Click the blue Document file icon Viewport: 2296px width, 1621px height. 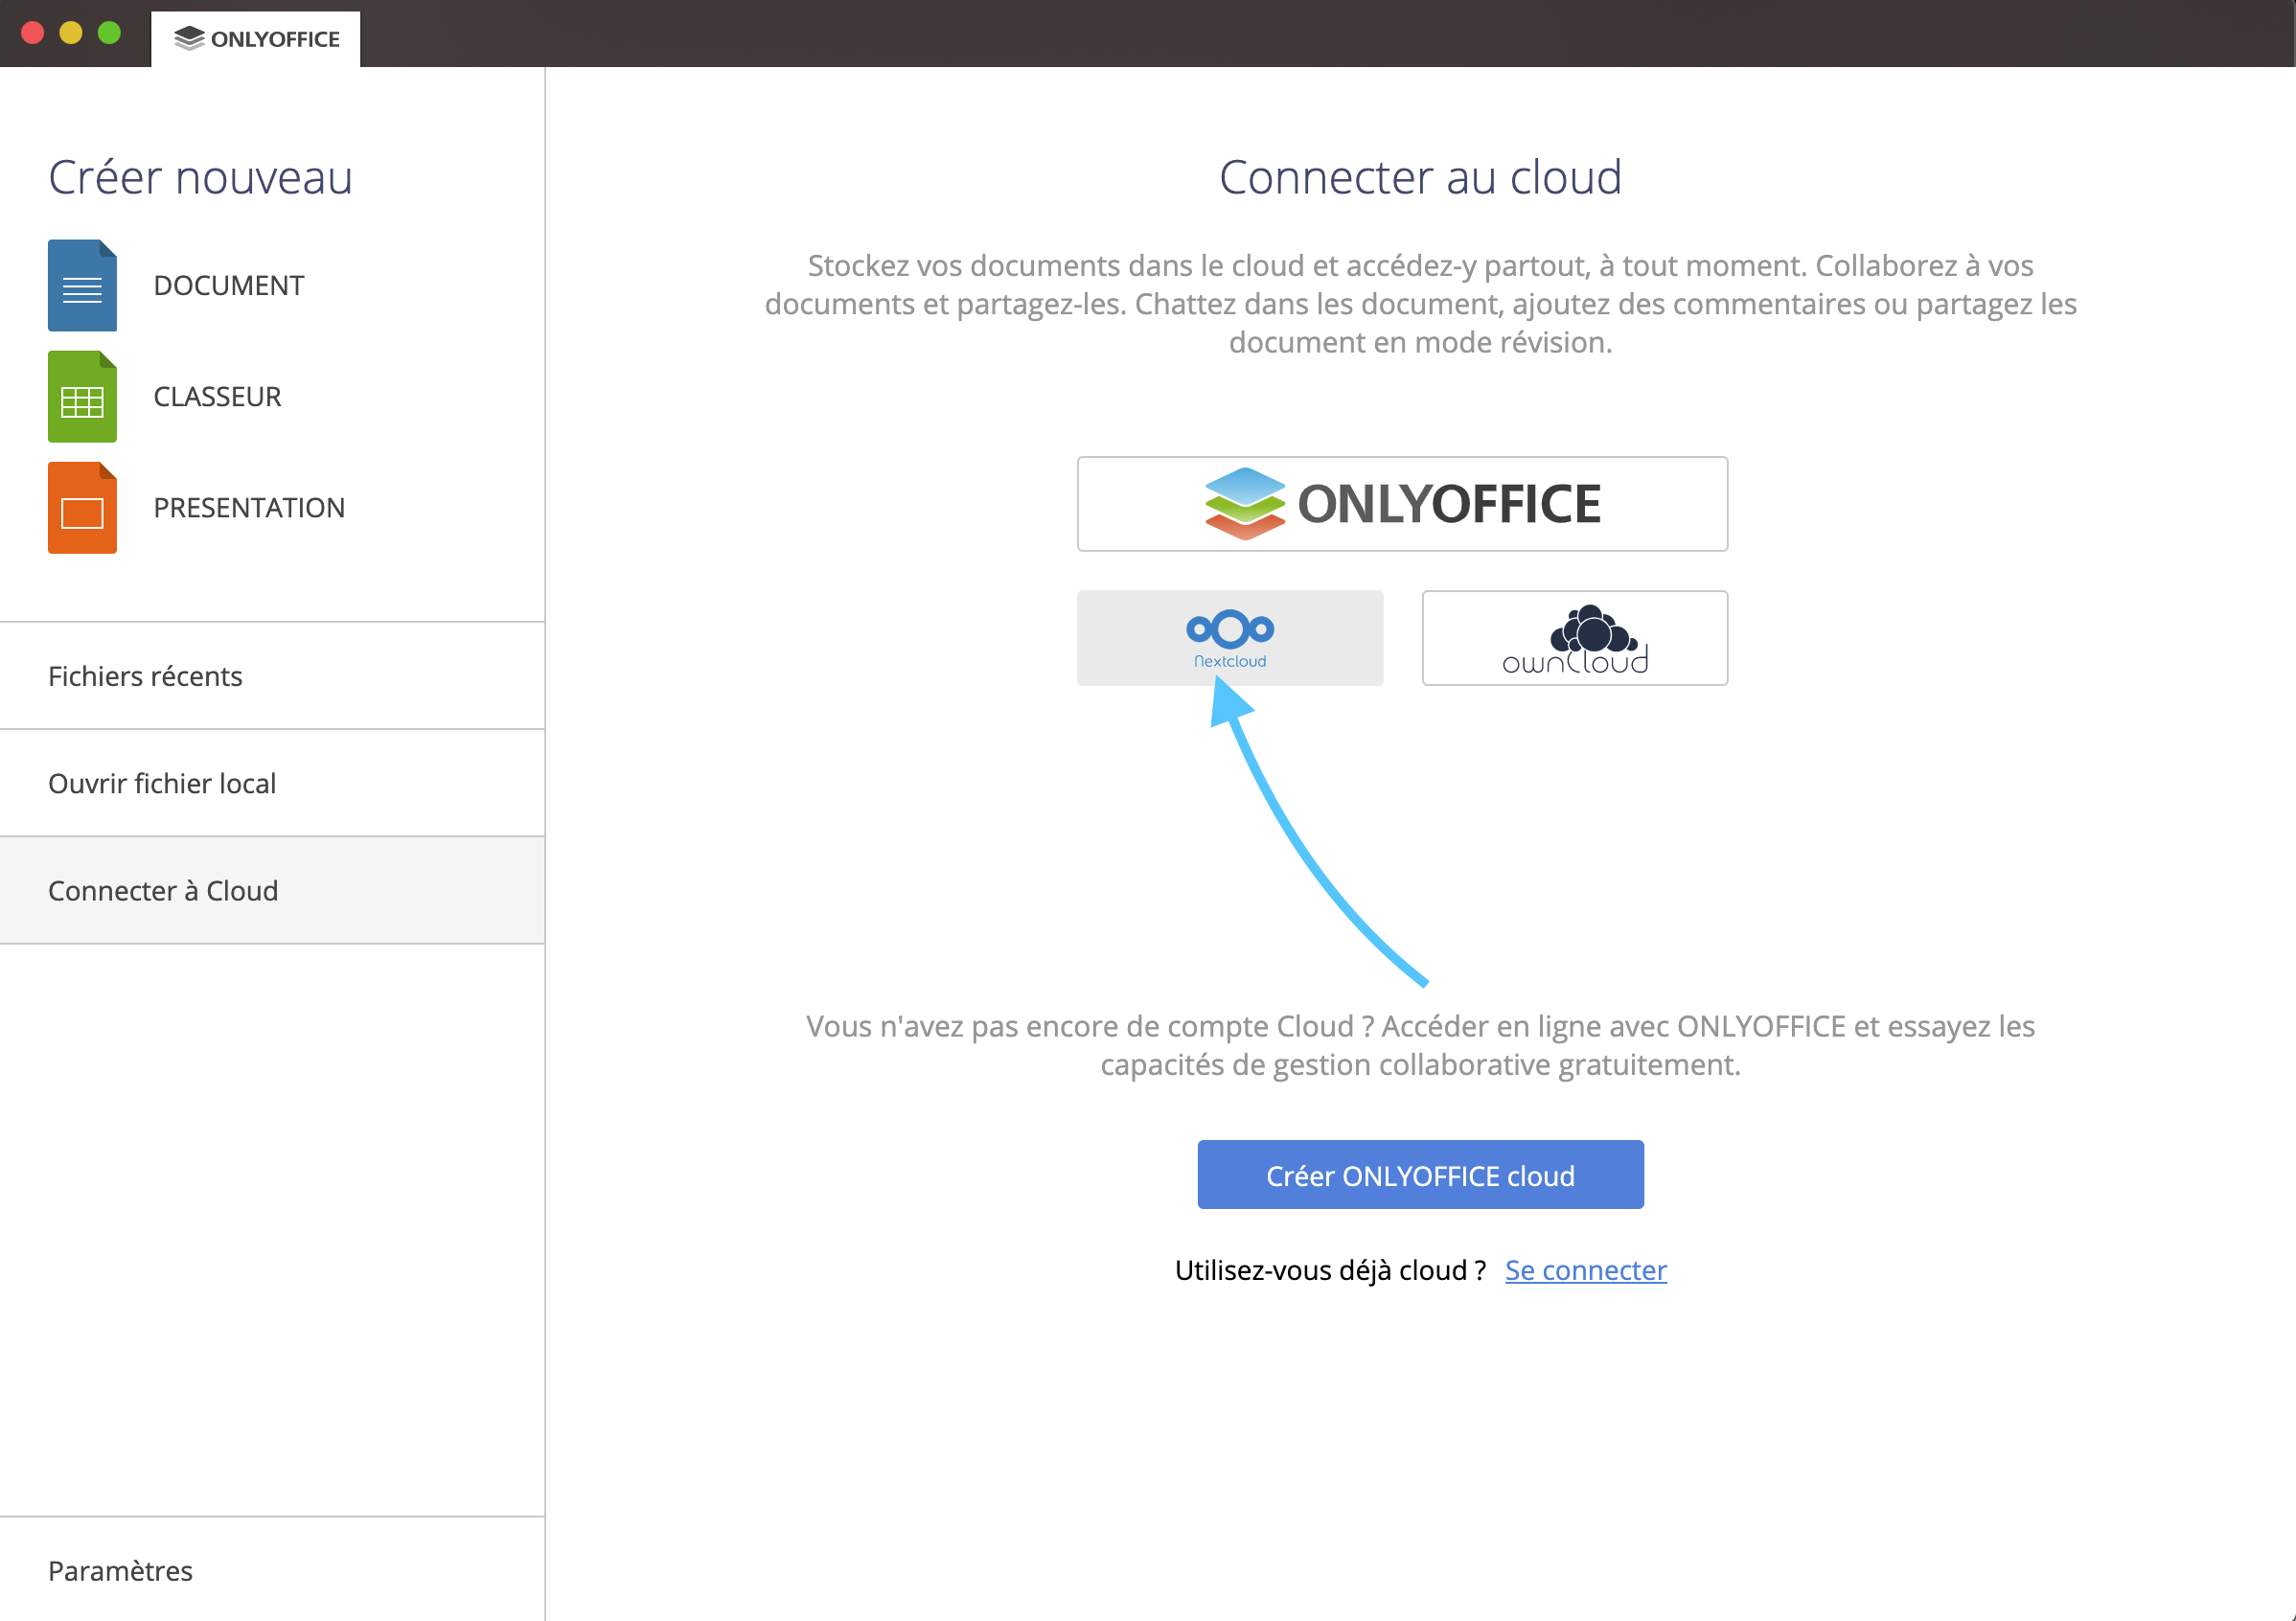82,285
